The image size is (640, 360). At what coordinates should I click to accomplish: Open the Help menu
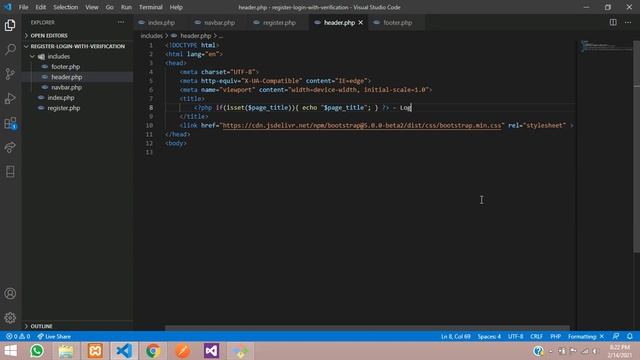[176, 7]
